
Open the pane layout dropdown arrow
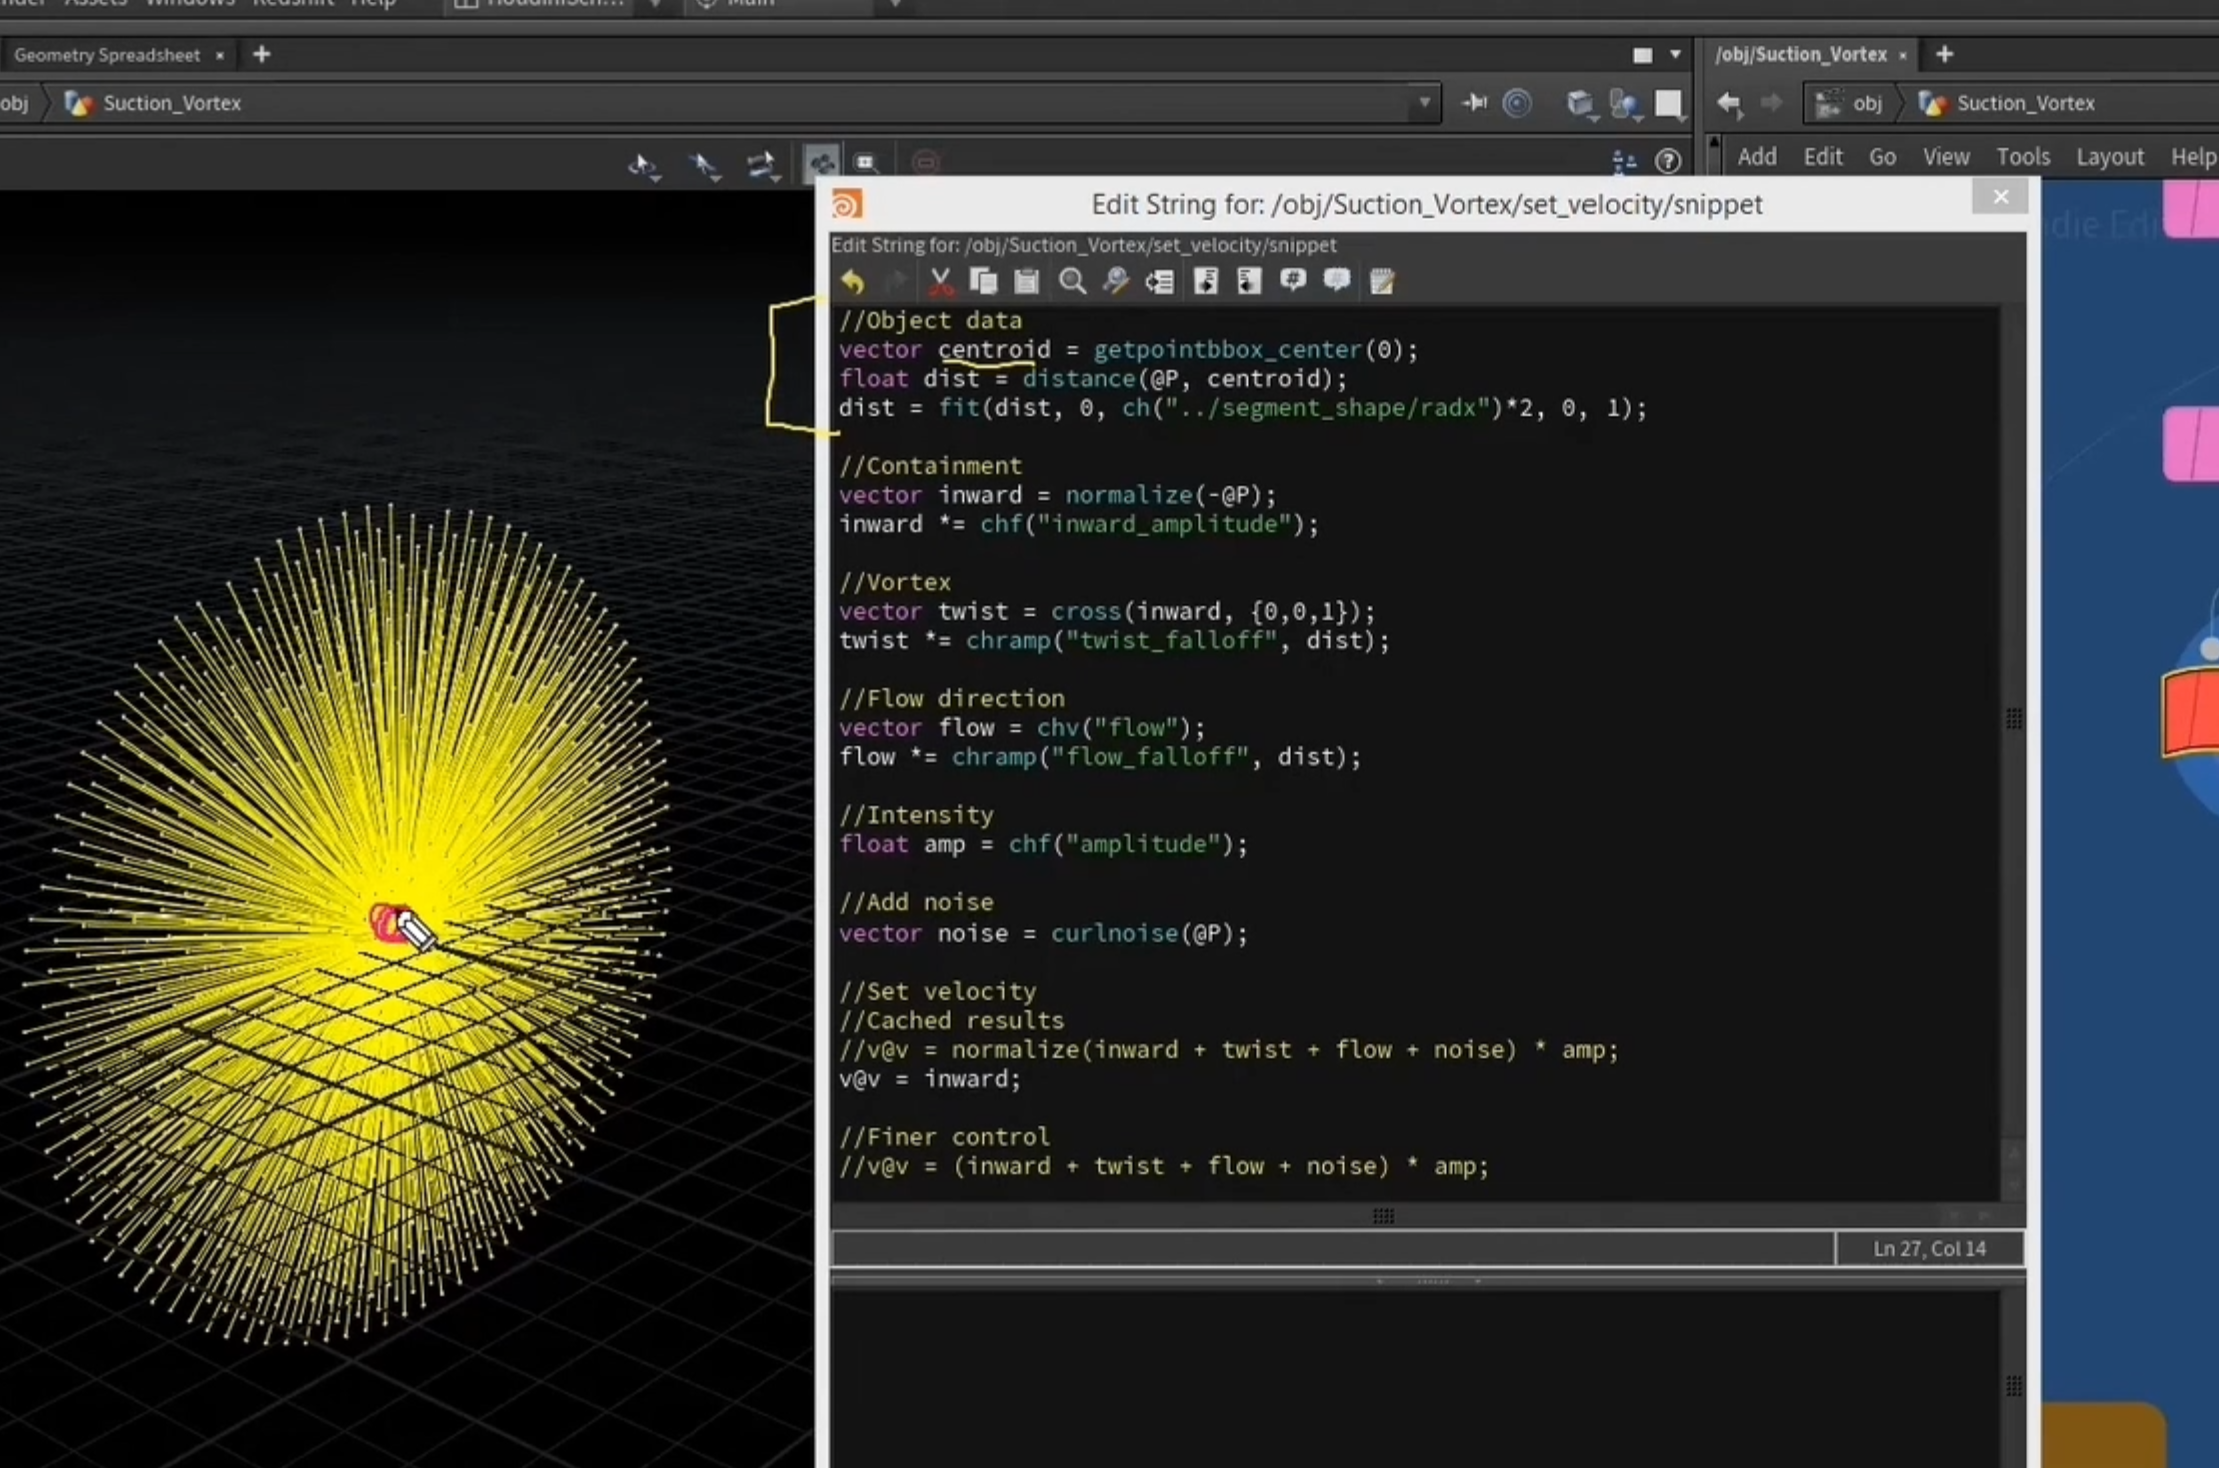(x=1675, y=54)
